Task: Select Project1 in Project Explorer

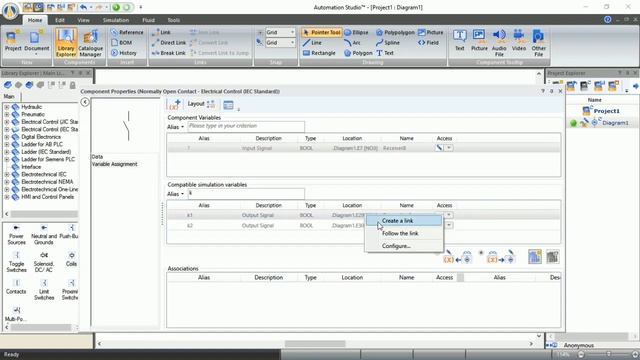Action: 607,111
